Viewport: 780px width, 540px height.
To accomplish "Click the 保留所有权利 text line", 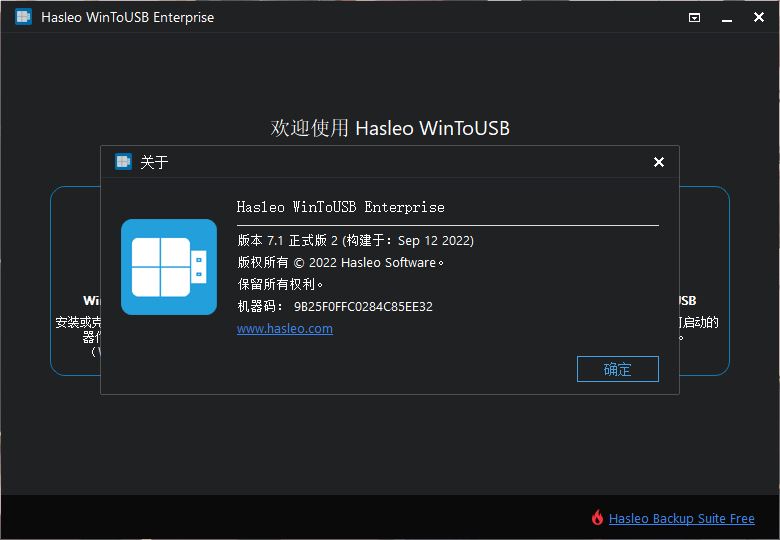I will point(280,284).
